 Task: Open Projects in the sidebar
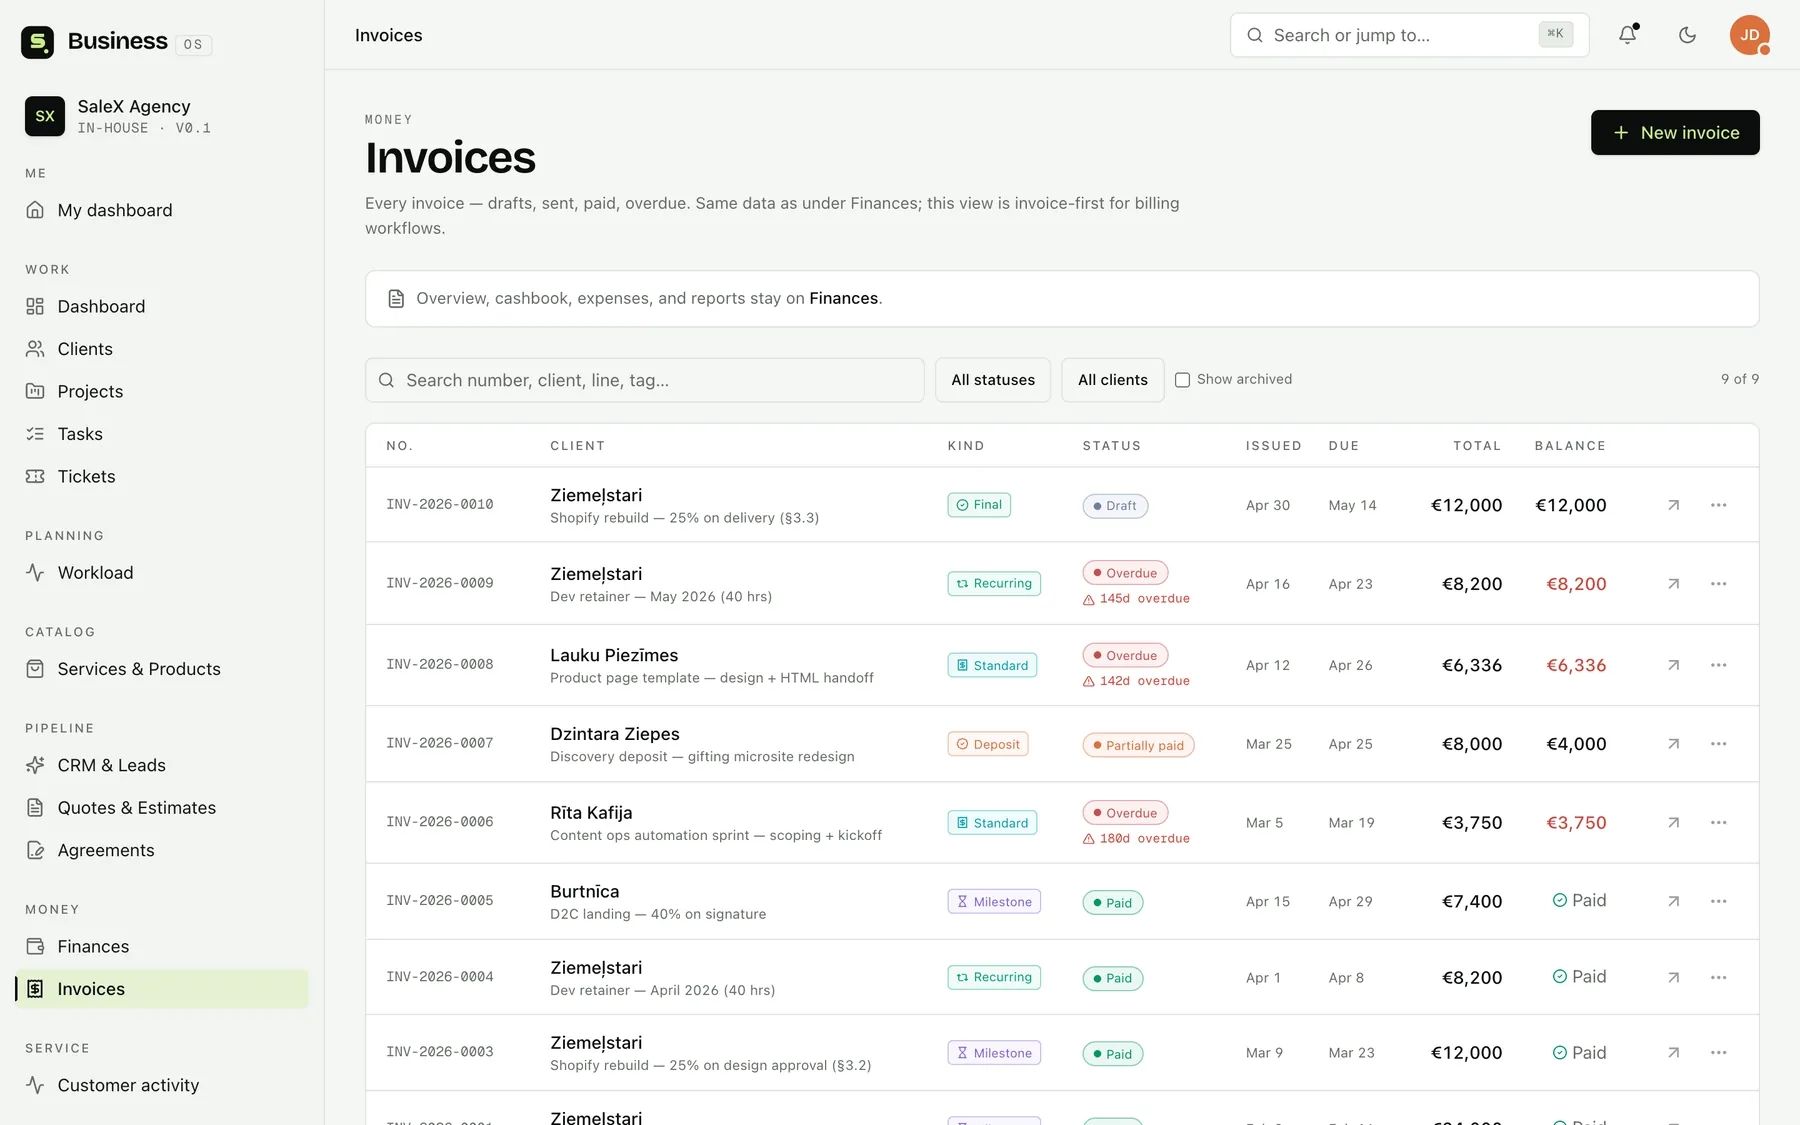162,392
